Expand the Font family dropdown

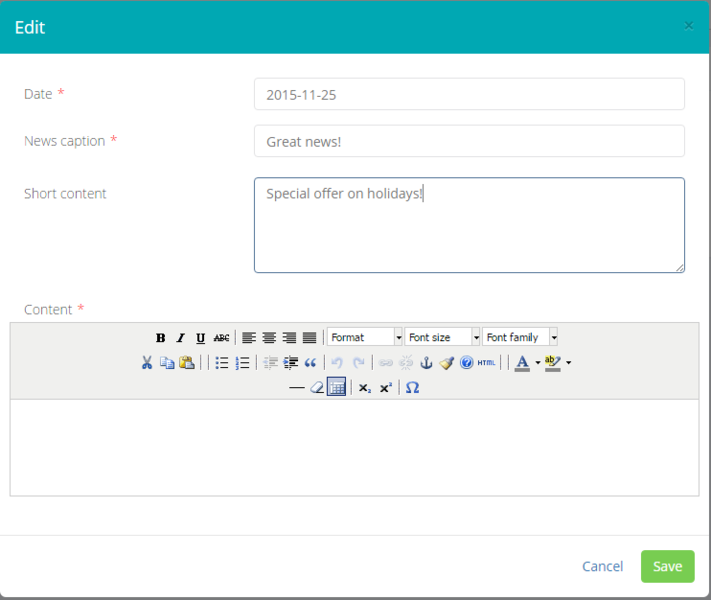(520, 338)
